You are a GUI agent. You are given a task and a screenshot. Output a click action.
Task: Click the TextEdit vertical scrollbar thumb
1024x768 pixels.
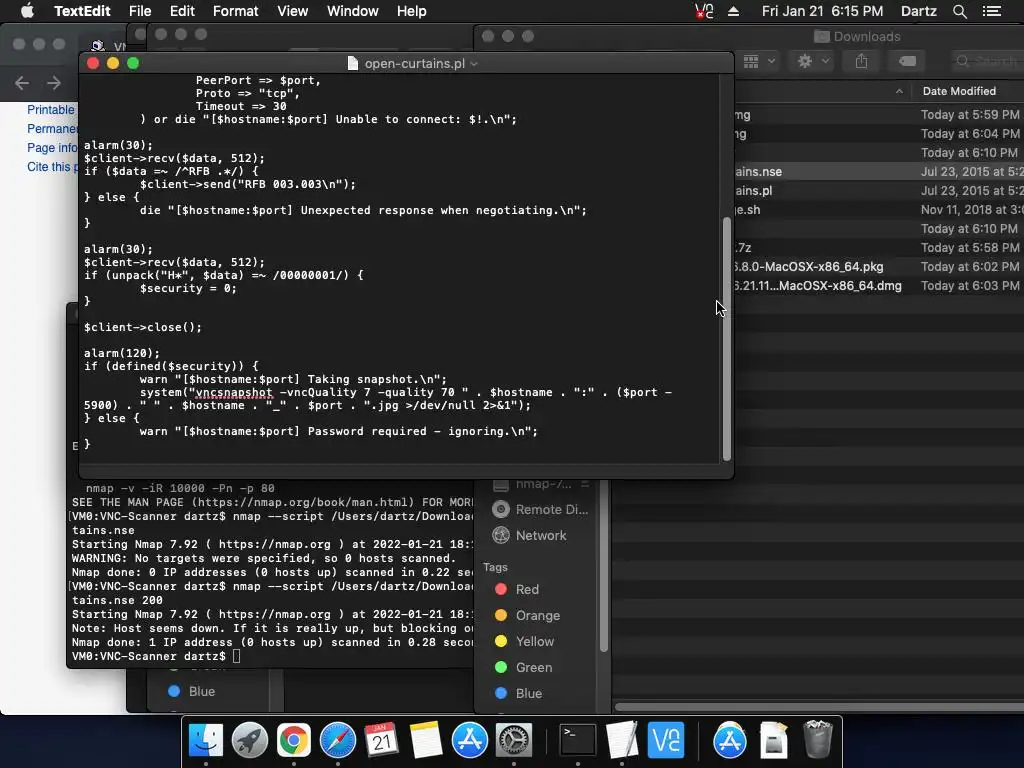(x=726, y=340)
